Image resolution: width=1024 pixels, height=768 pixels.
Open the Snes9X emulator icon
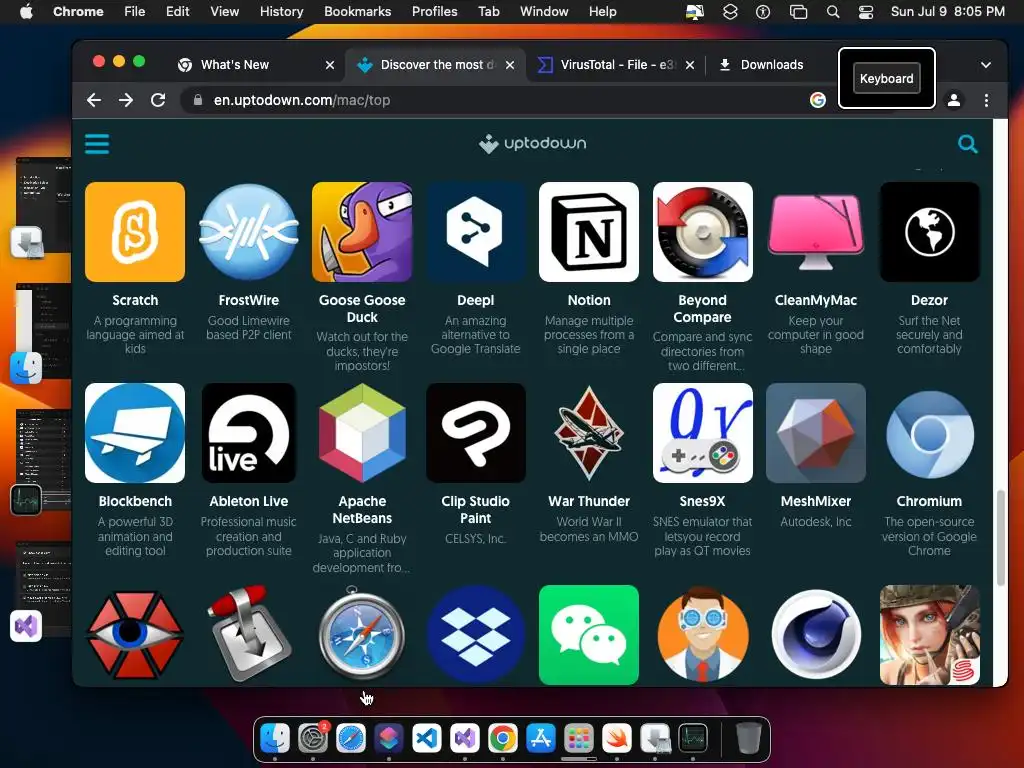[x=703, y=433]
